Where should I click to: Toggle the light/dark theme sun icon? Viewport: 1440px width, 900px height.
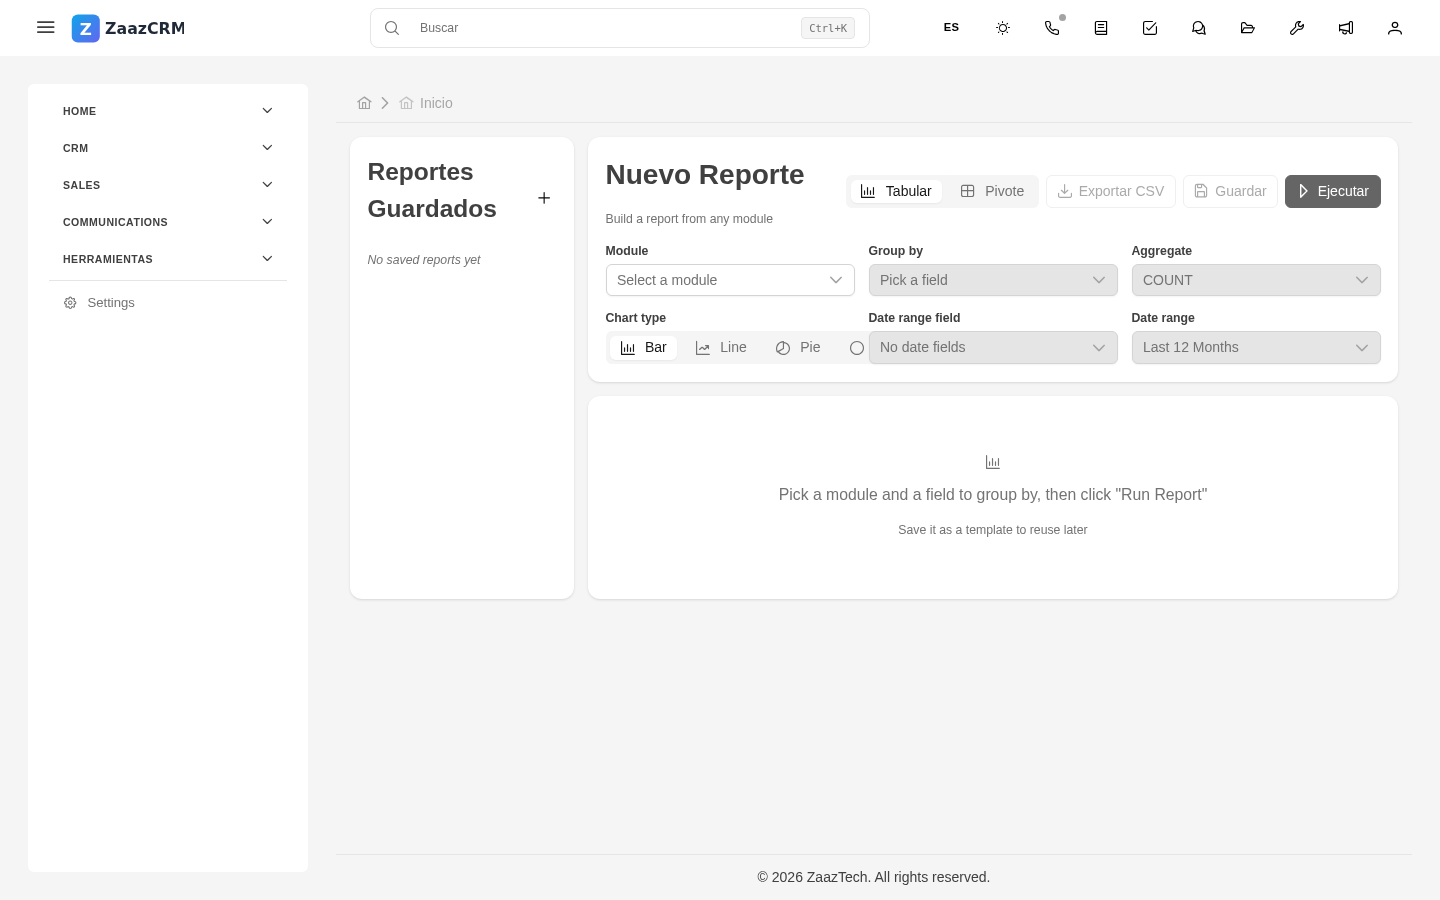[x=1003, y=28]
